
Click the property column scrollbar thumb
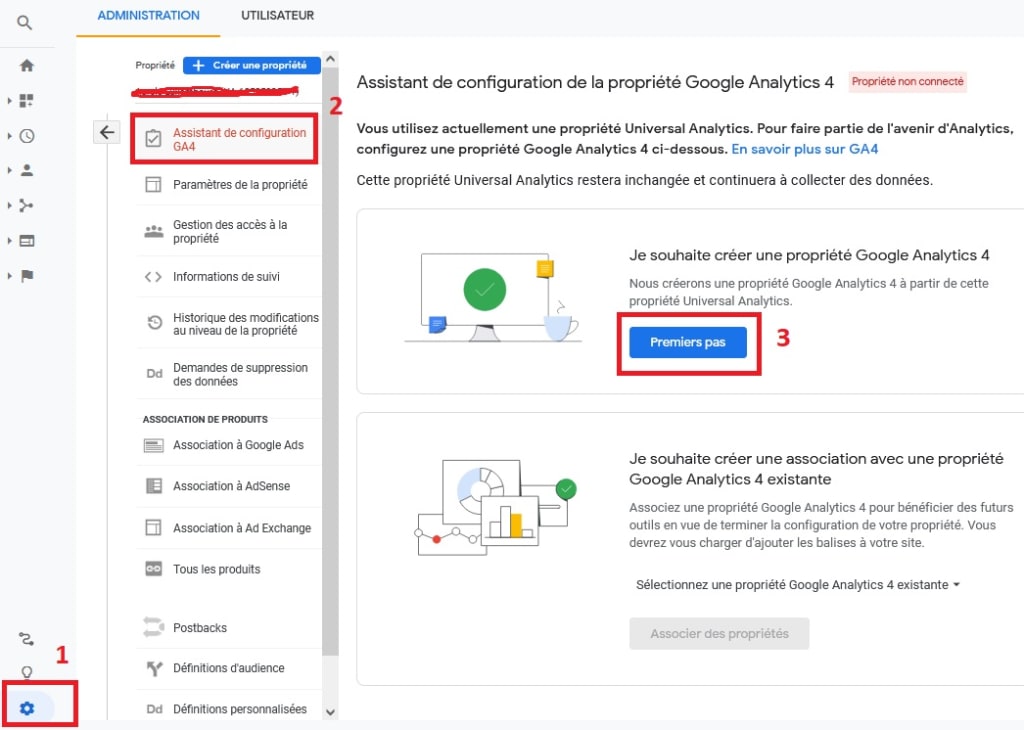(x=330, y=361)
